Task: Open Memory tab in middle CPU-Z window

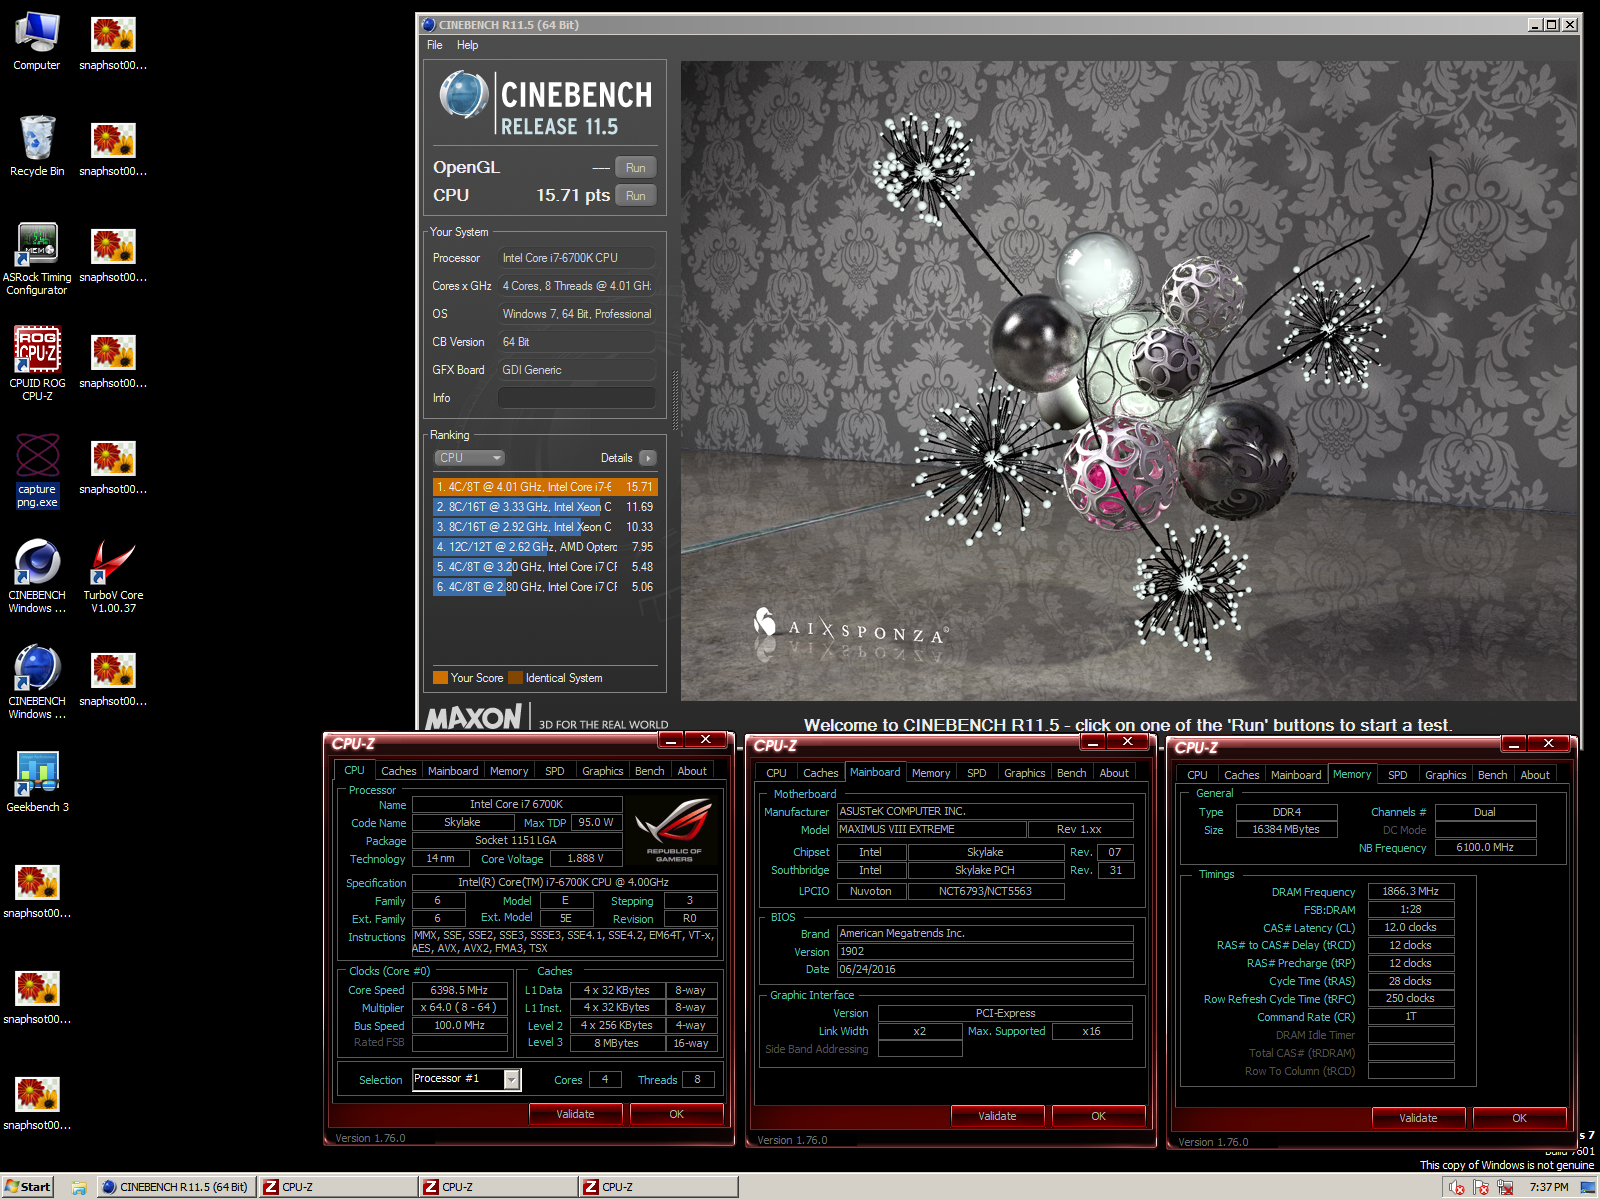Action: click(x=931, y=773)
